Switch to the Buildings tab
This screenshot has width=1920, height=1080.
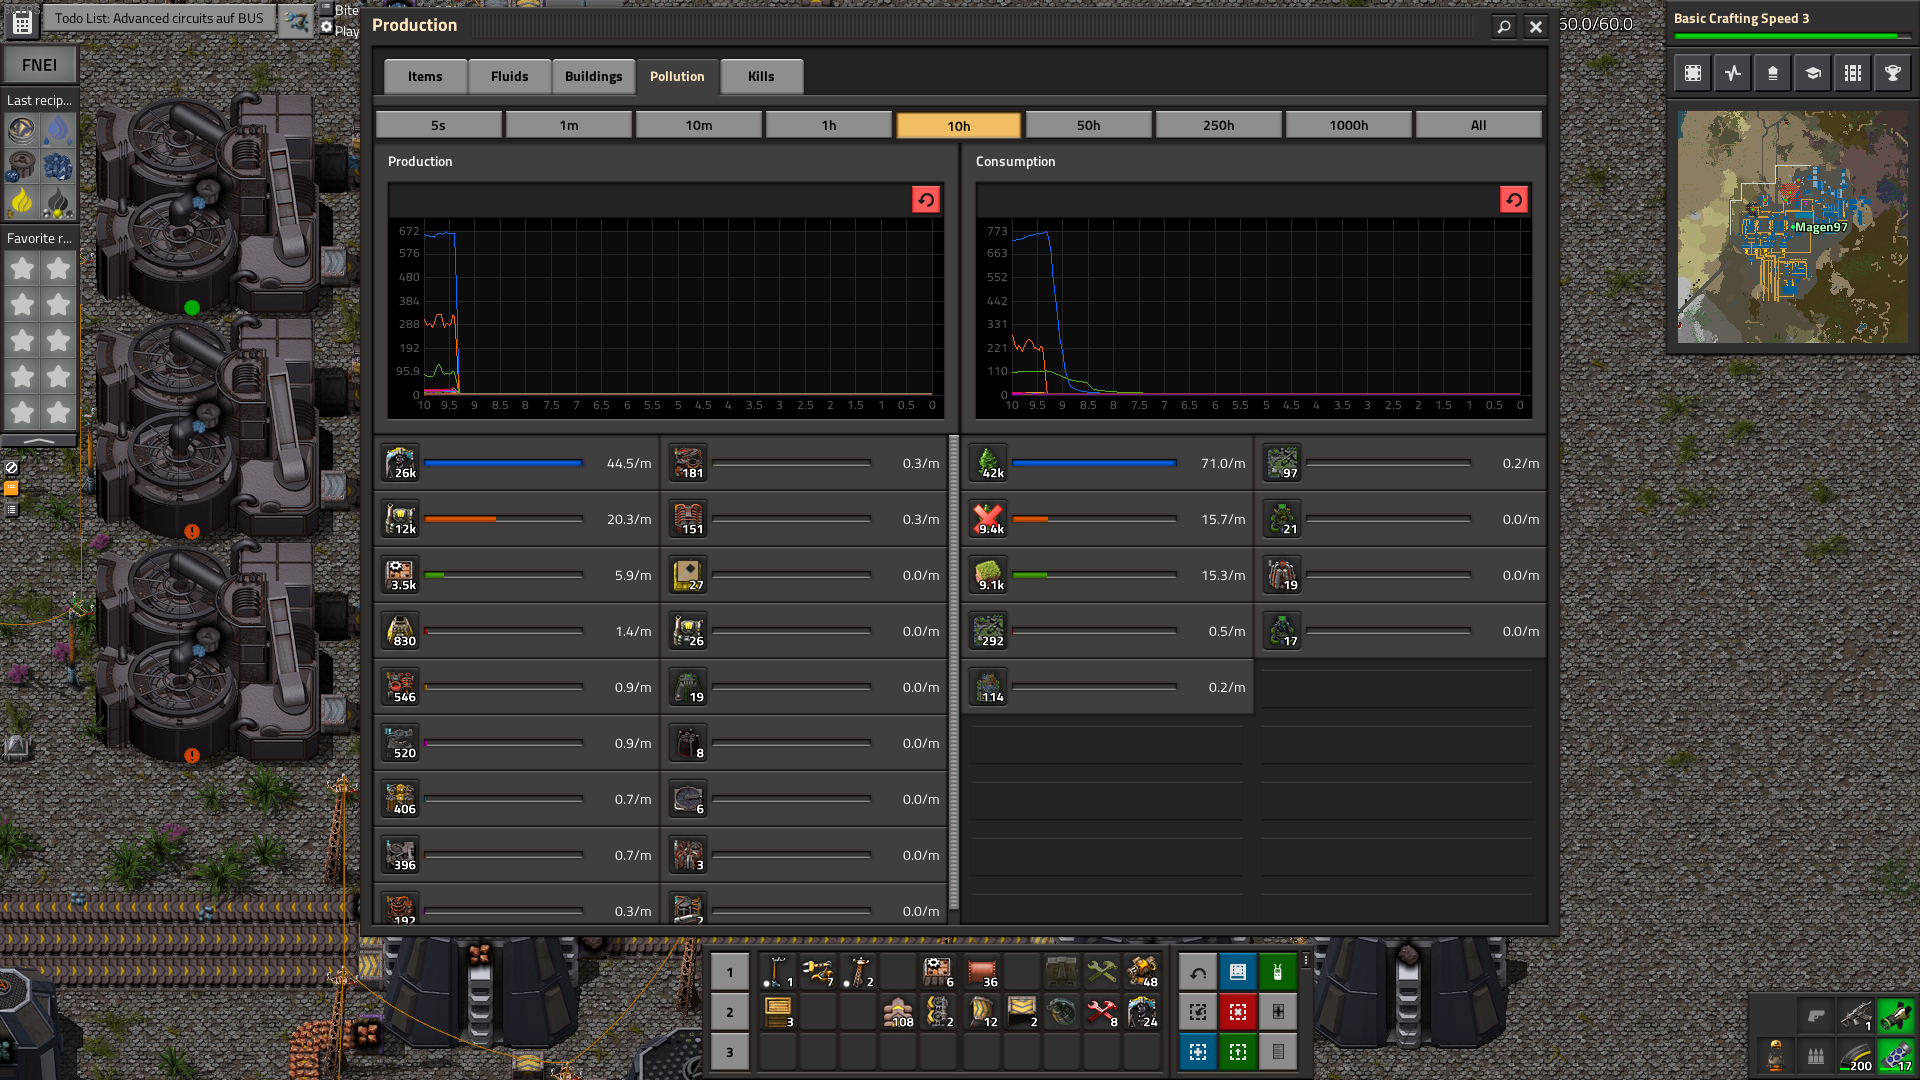593,76
